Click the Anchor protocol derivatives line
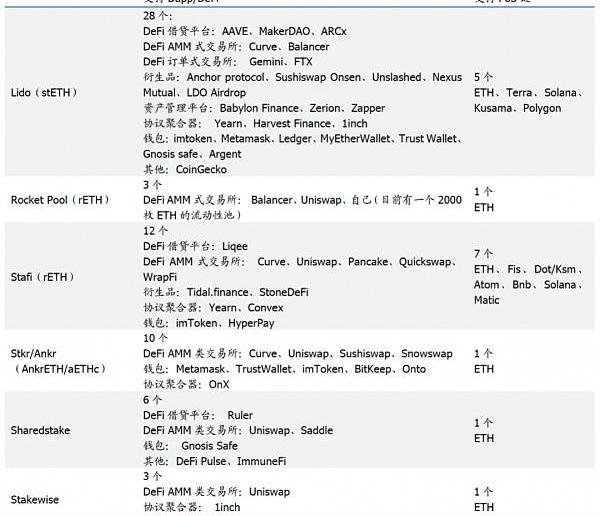 pyautogui.click(x=300, y=77)
